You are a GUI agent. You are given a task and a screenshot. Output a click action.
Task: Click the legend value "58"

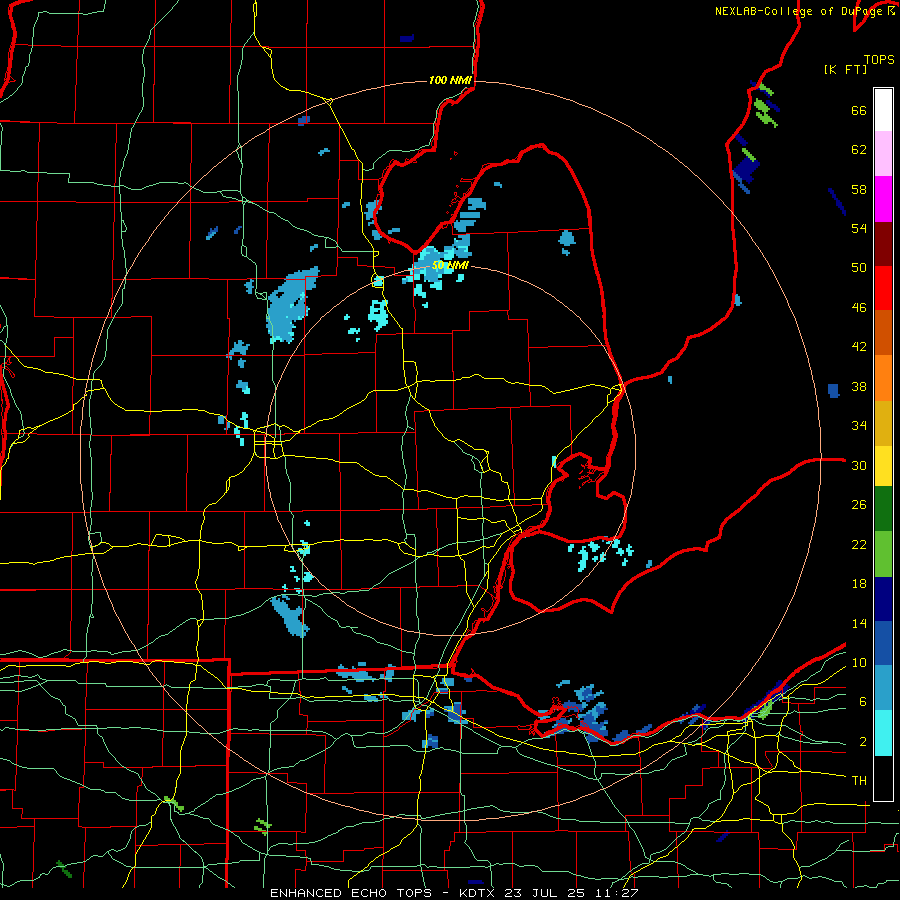pyautogui.click(x=859, y=189)
